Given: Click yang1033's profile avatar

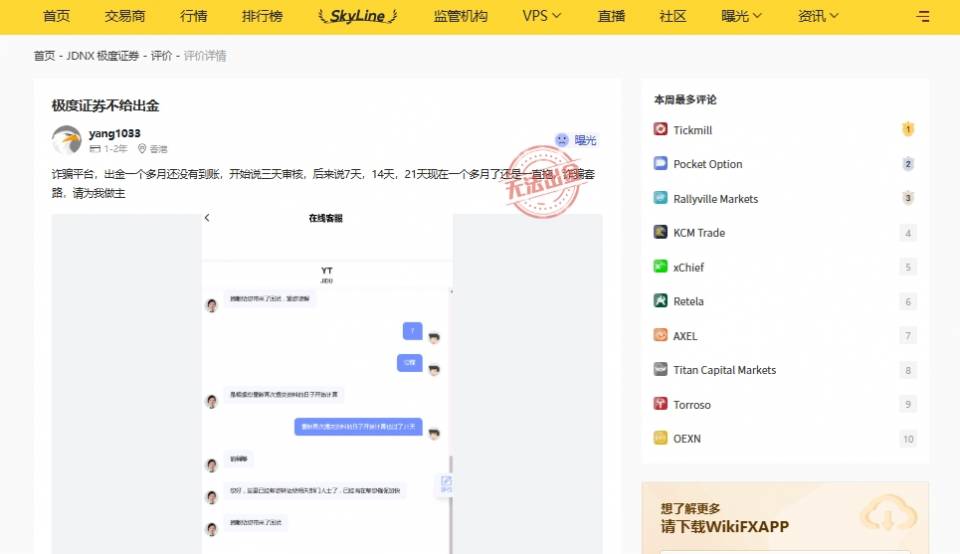Looking at the screenshot, I should click(67, 140).
